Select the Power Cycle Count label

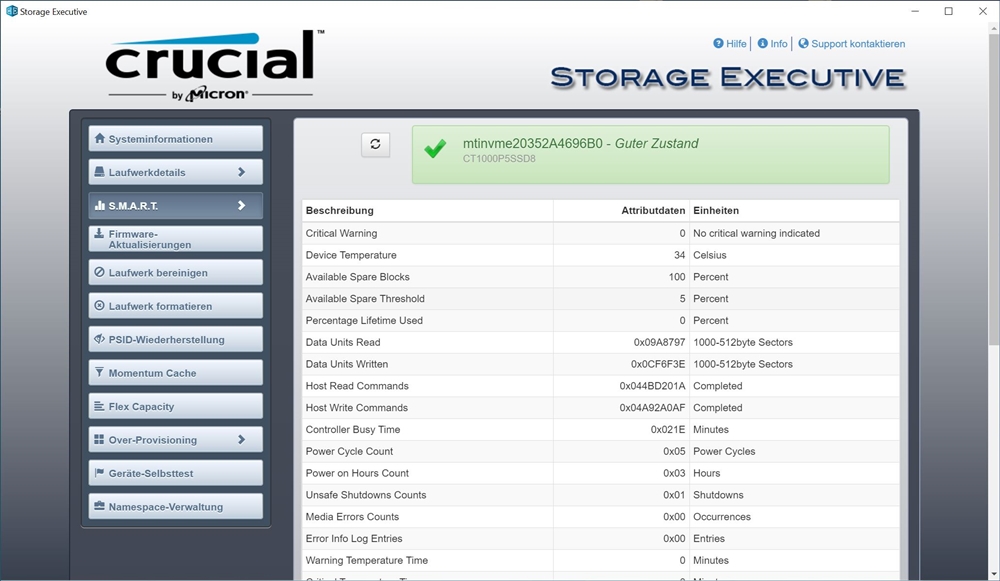pos(349,451)
